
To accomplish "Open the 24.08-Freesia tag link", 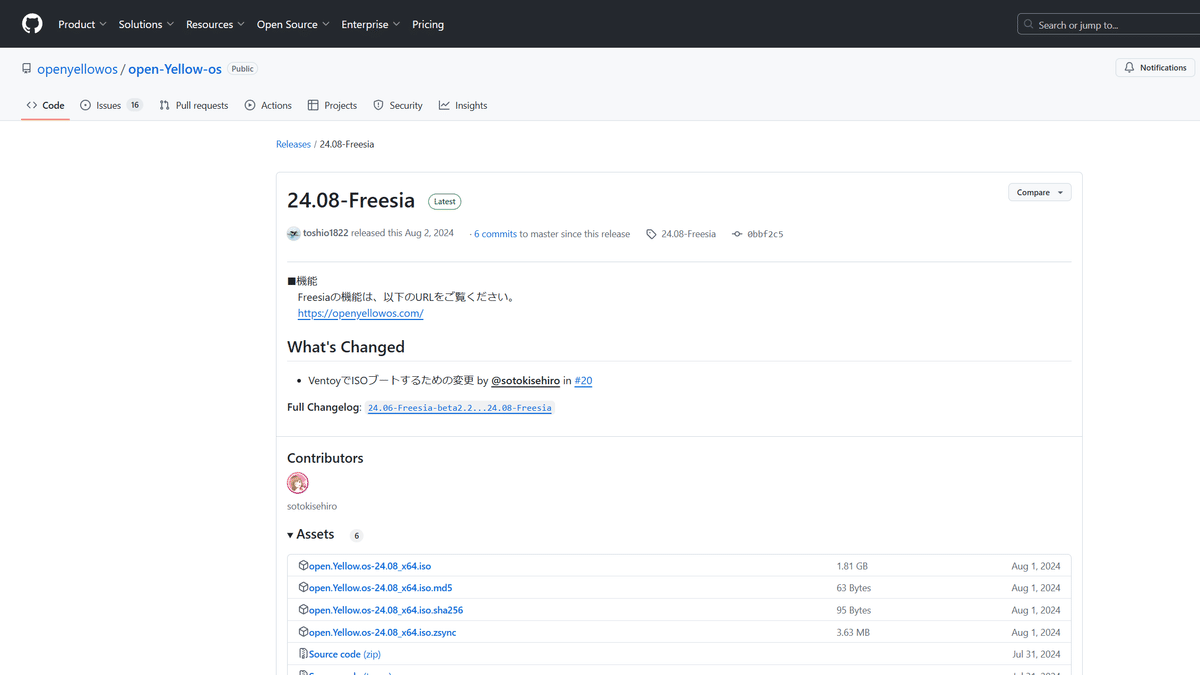I will point(688,234).
